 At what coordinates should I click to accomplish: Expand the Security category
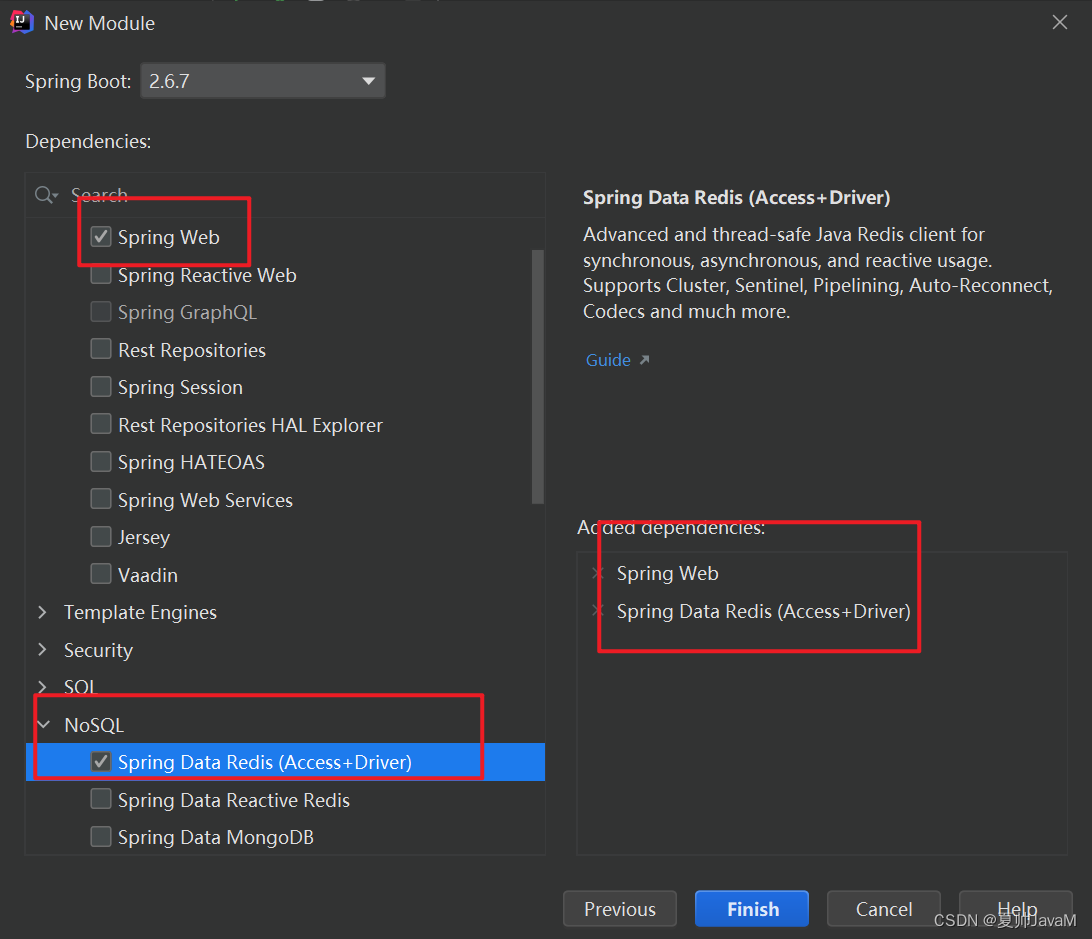pyautogui.click(x=42, y=650)
